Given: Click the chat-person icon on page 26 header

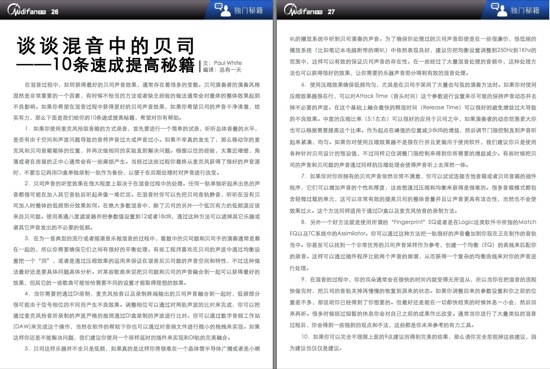Looking at the screenshot, I should [222, 9].
